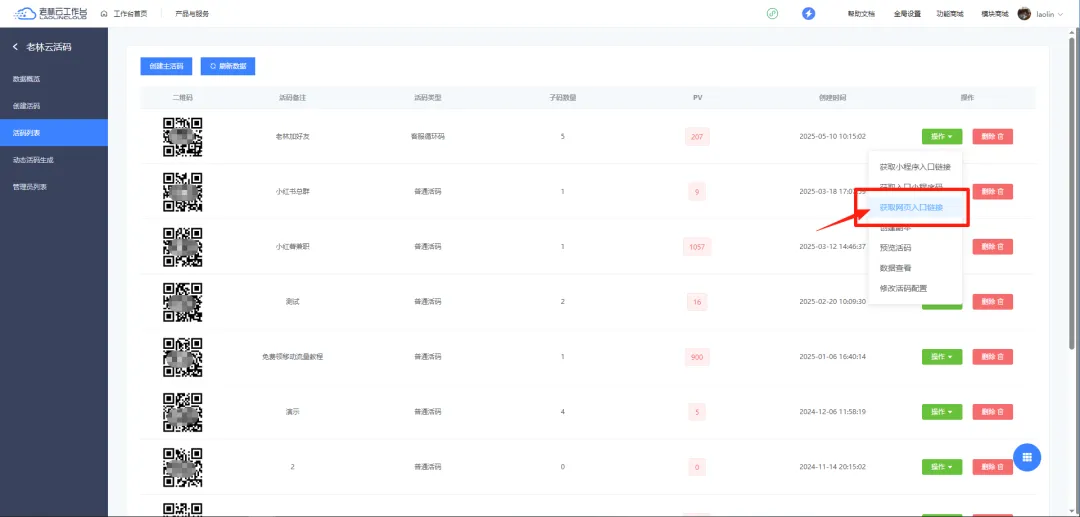Click the QR code thumbnail for 免费领移动流量教程
Image resolution: width=1080 pixels, height=517 pixels.
pos(183,357)
